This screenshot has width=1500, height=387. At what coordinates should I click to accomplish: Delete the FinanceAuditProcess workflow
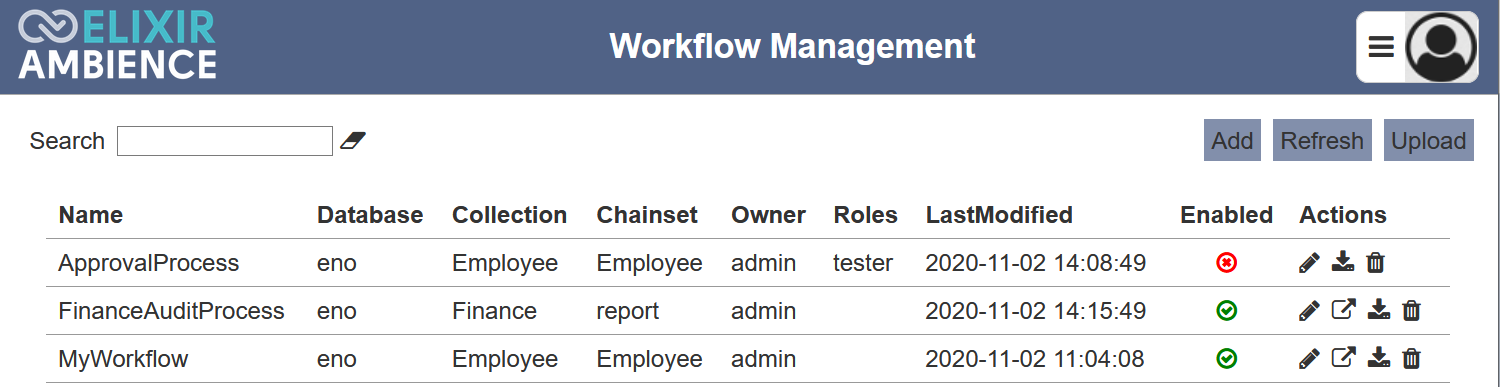pyautogui.click(x=1411, y=311)
